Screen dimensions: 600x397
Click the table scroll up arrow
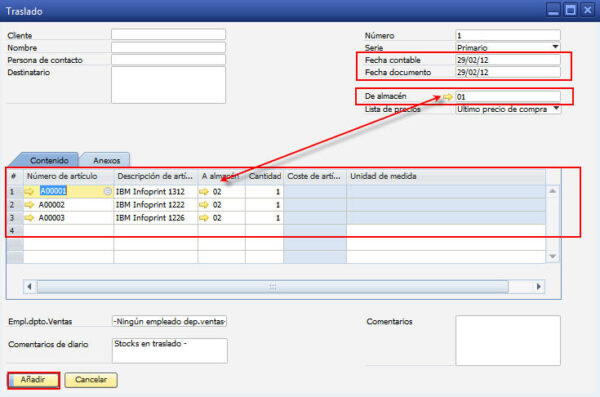tap(553, 191)
